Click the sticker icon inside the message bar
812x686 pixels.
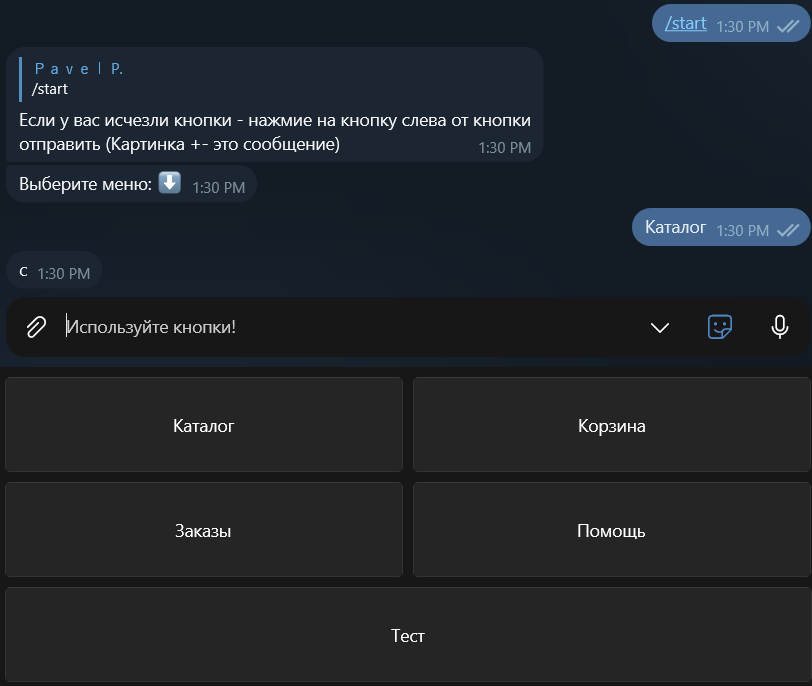[720, 327]
